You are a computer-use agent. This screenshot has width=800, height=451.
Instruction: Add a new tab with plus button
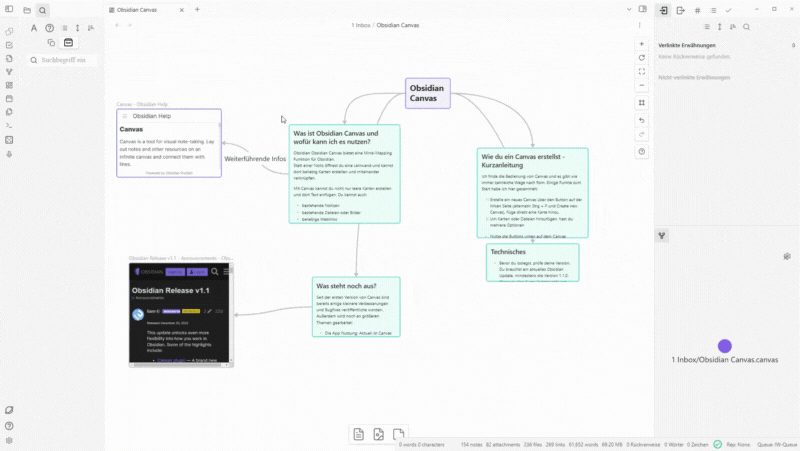click(197, 9)
